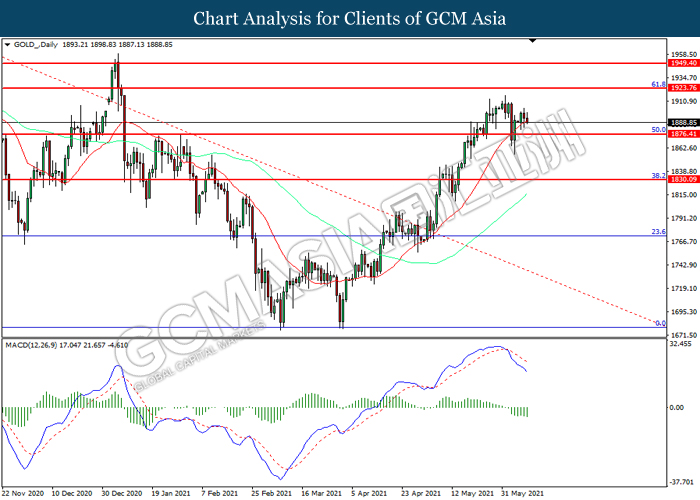The image size is (700, 500).
Task: Click the current price tag 1888.85
Action: 683,122
